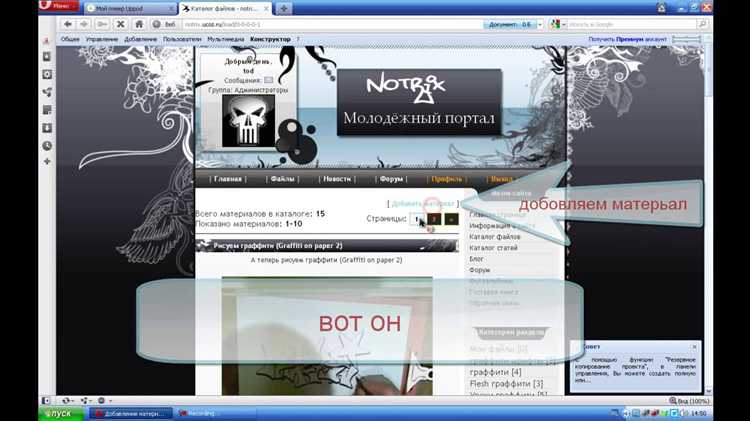This screenshot has height=421, width=750.
Task: Open the Управление admin menu
Action: (102, 39)
